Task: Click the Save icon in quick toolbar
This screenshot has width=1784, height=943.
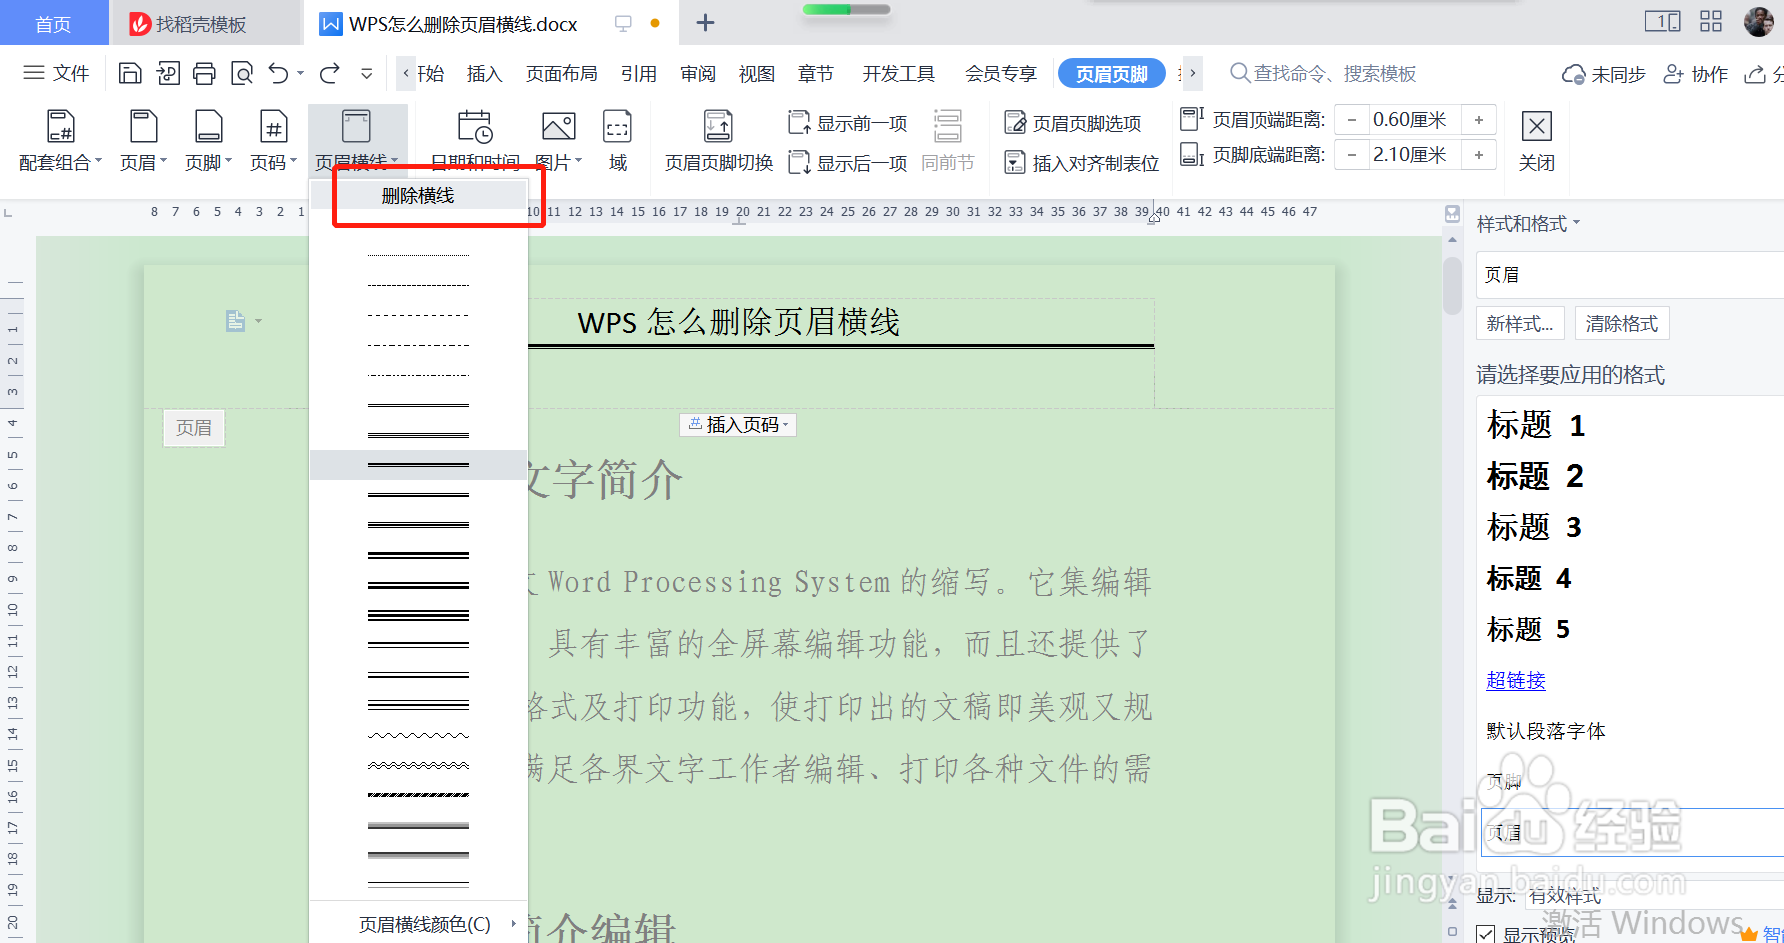Action: click(129, 73)
